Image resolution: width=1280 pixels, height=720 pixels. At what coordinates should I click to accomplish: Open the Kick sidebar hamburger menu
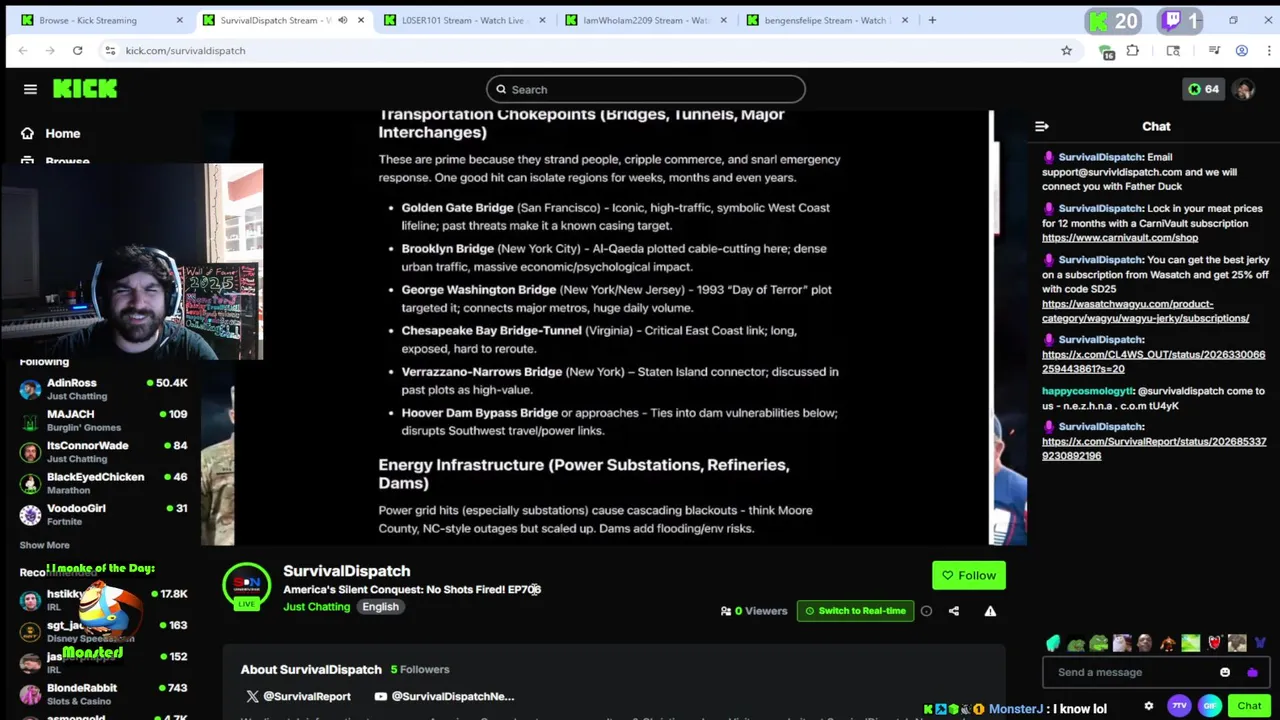(x=30, y=89)
